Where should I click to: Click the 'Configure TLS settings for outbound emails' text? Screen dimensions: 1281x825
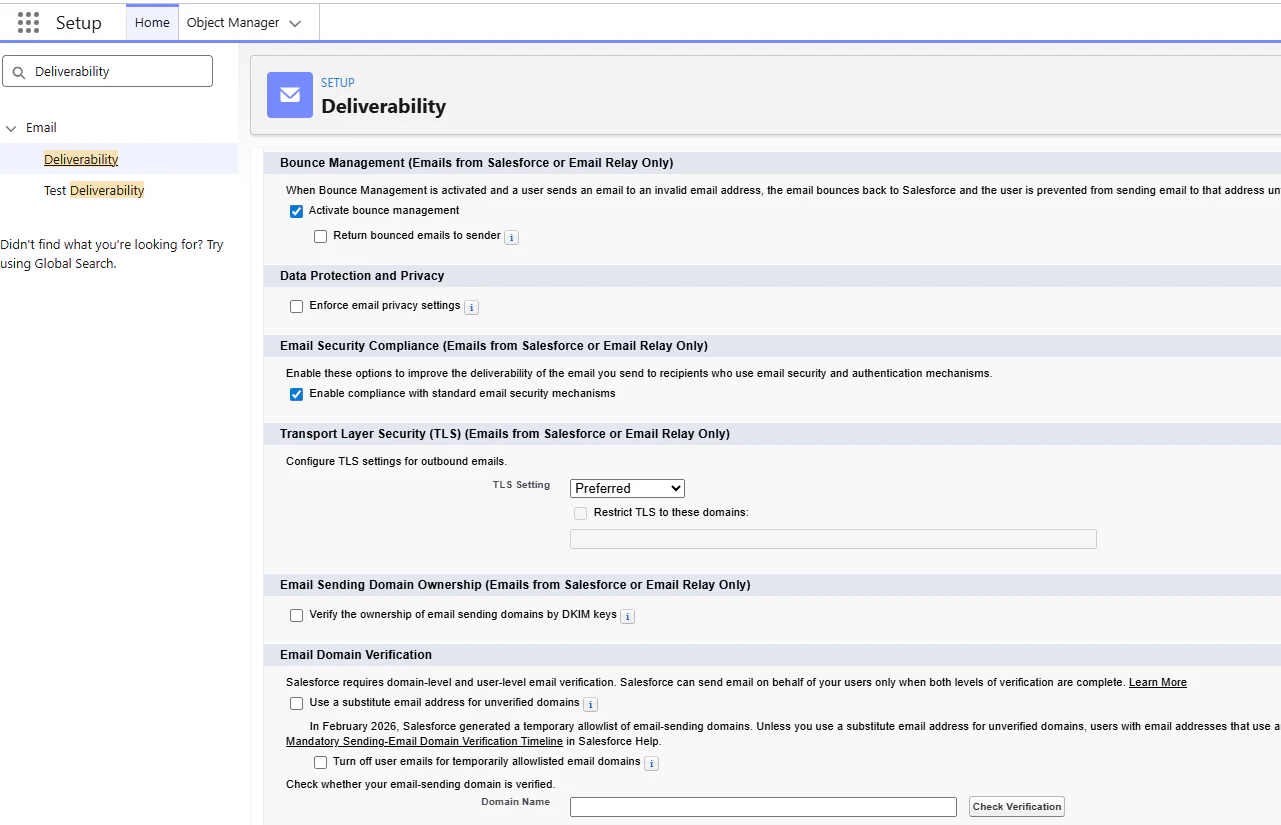397,462
